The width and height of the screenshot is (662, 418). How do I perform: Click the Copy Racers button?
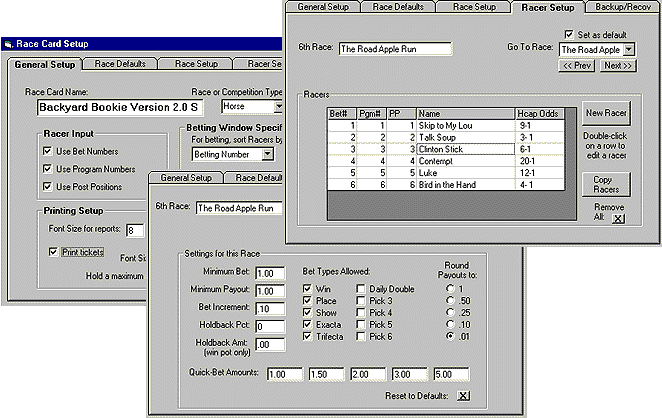click(606, 185)
